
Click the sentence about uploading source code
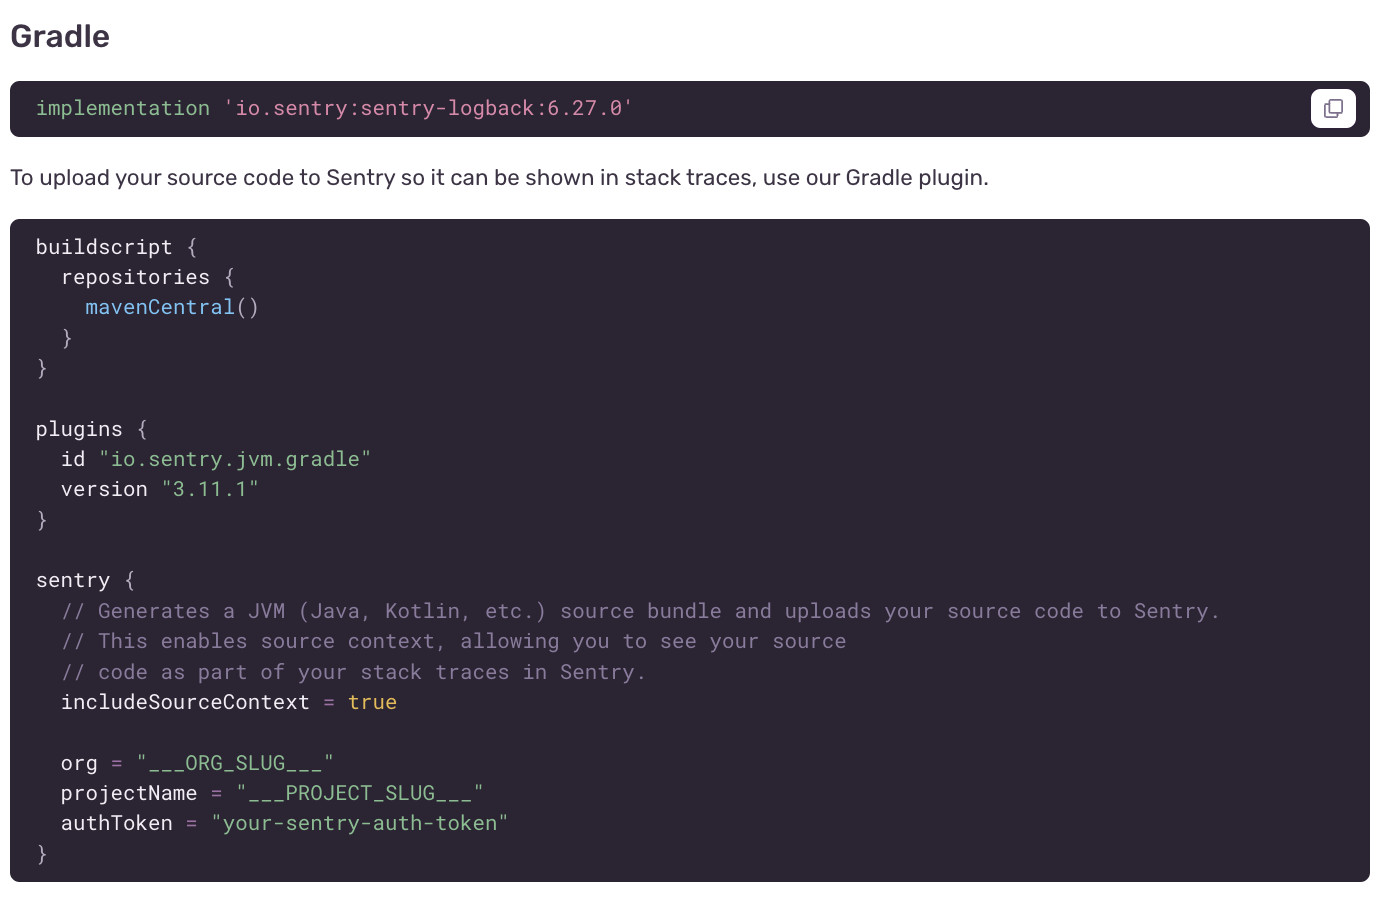[x=499, y=178]
